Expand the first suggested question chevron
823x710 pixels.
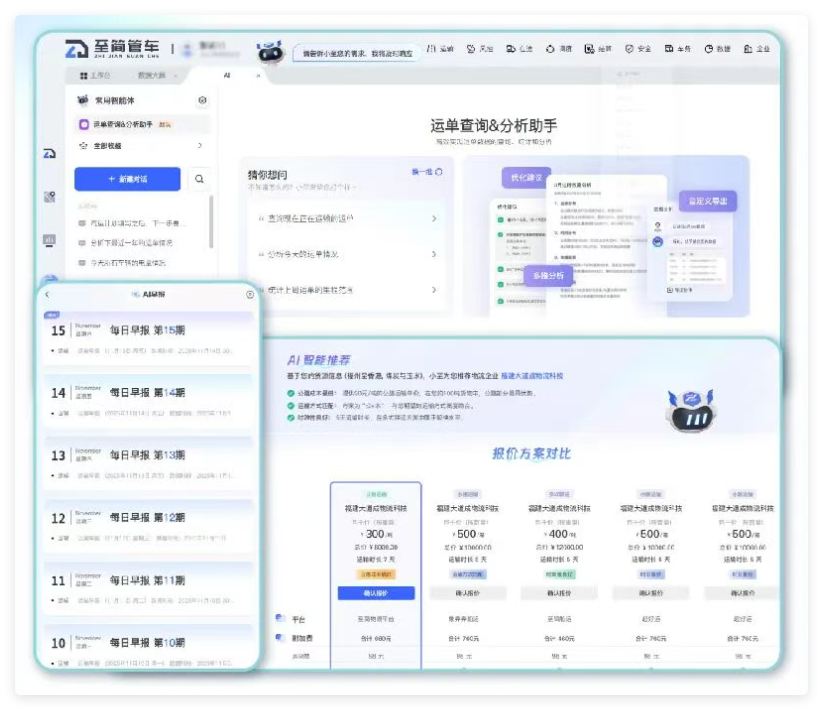click(434, 218)
